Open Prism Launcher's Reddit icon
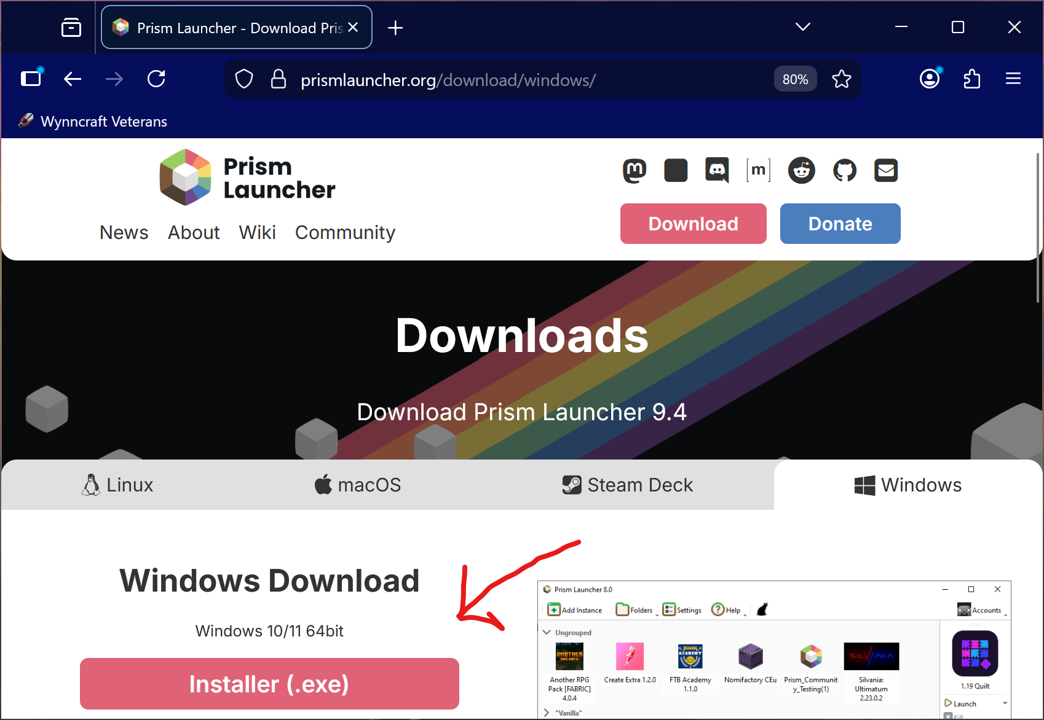The image size is (1044, 720). coord(801,170)
